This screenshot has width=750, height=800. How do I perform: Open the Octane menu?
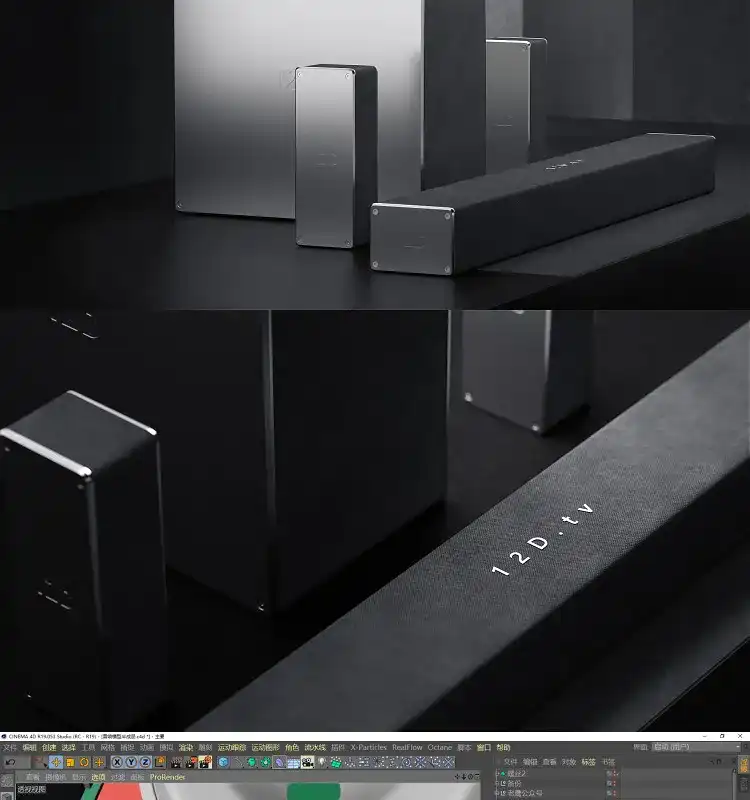pos(440,747)
